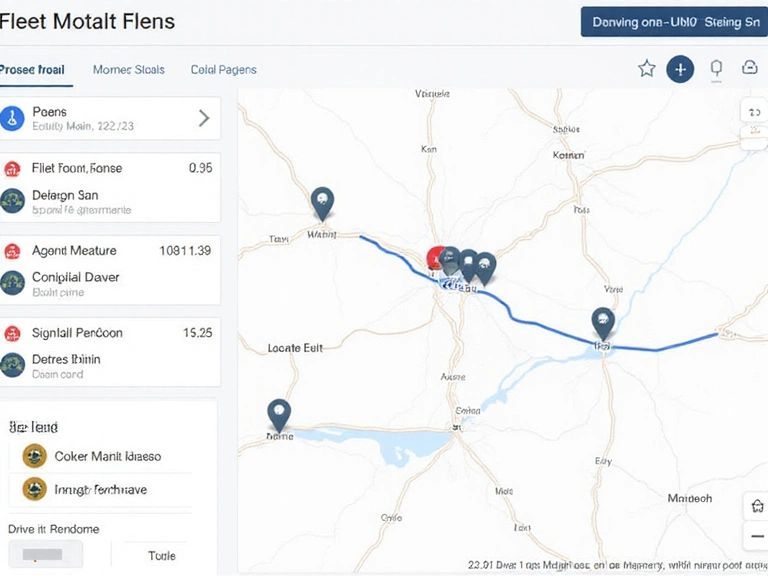The height and width of the screenshot is (576, 768).
Task: Switch to Mornes Sloals tab
Action: point(128,70)
